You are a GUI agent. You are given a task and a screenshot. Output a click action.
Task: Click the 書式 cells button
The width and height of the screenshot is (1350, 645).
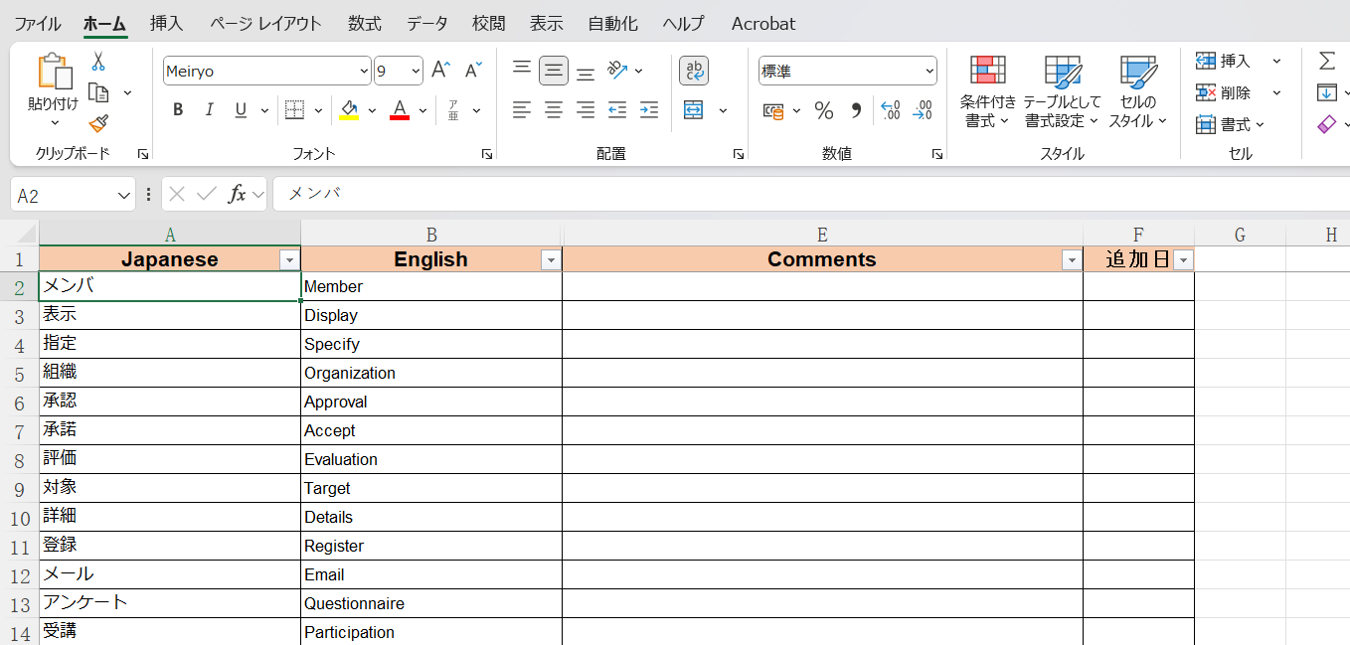1231,124
